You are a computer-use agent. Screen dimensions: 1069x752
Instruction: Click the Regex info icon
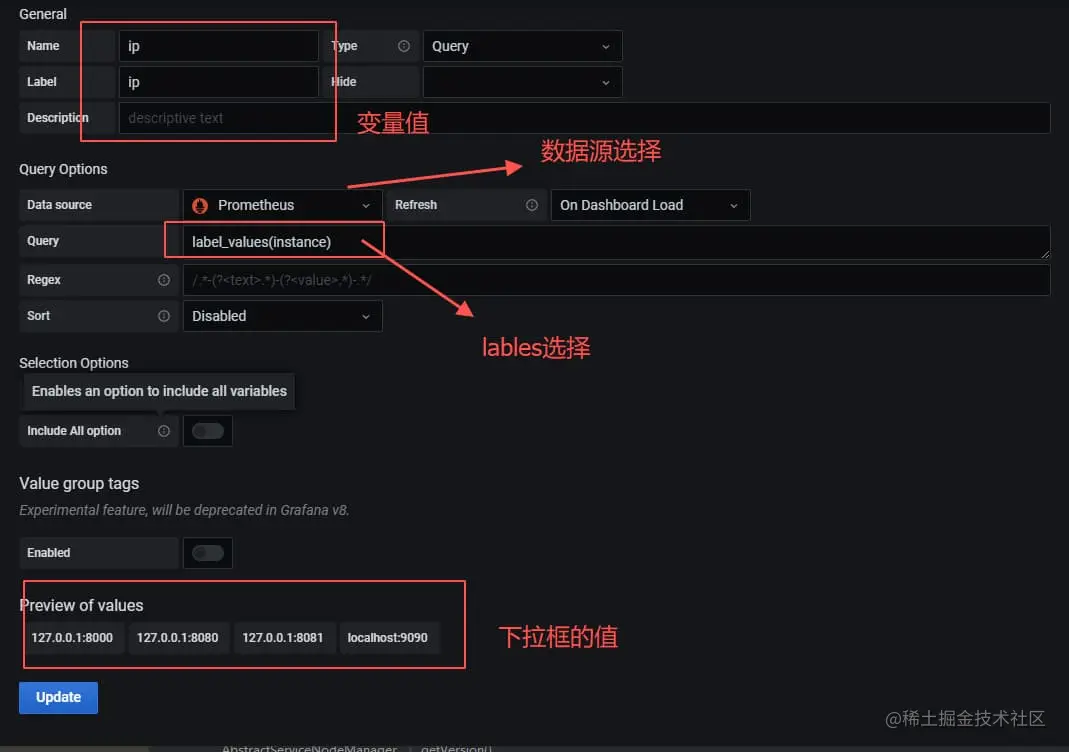[164, 280]
